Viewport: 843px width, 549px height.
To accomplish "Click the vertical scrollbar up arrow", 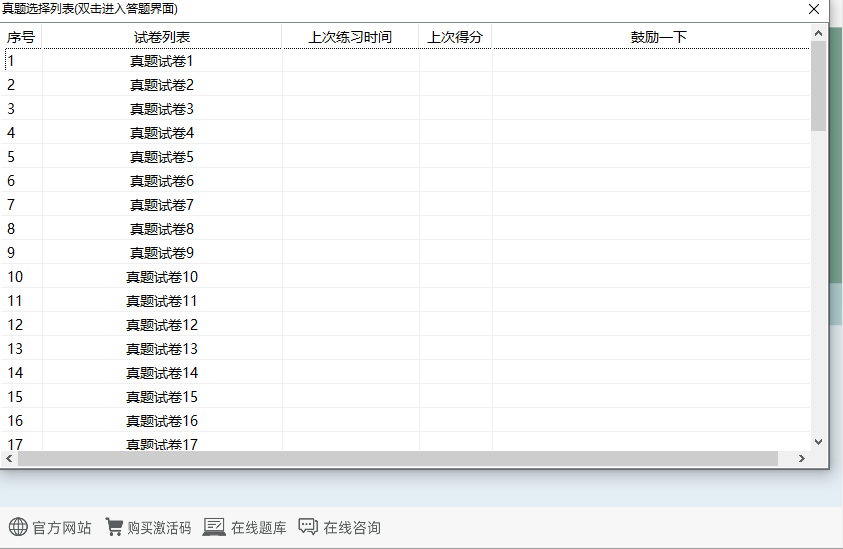I will point(818,33).
